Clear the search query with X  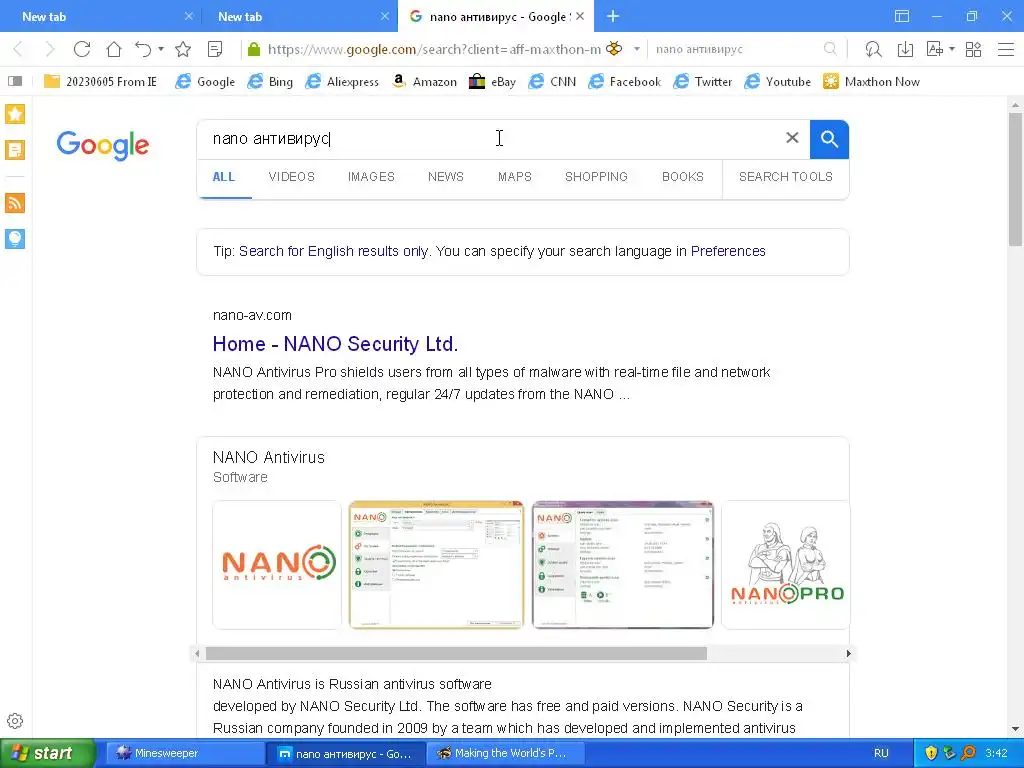tap(792, 138)
